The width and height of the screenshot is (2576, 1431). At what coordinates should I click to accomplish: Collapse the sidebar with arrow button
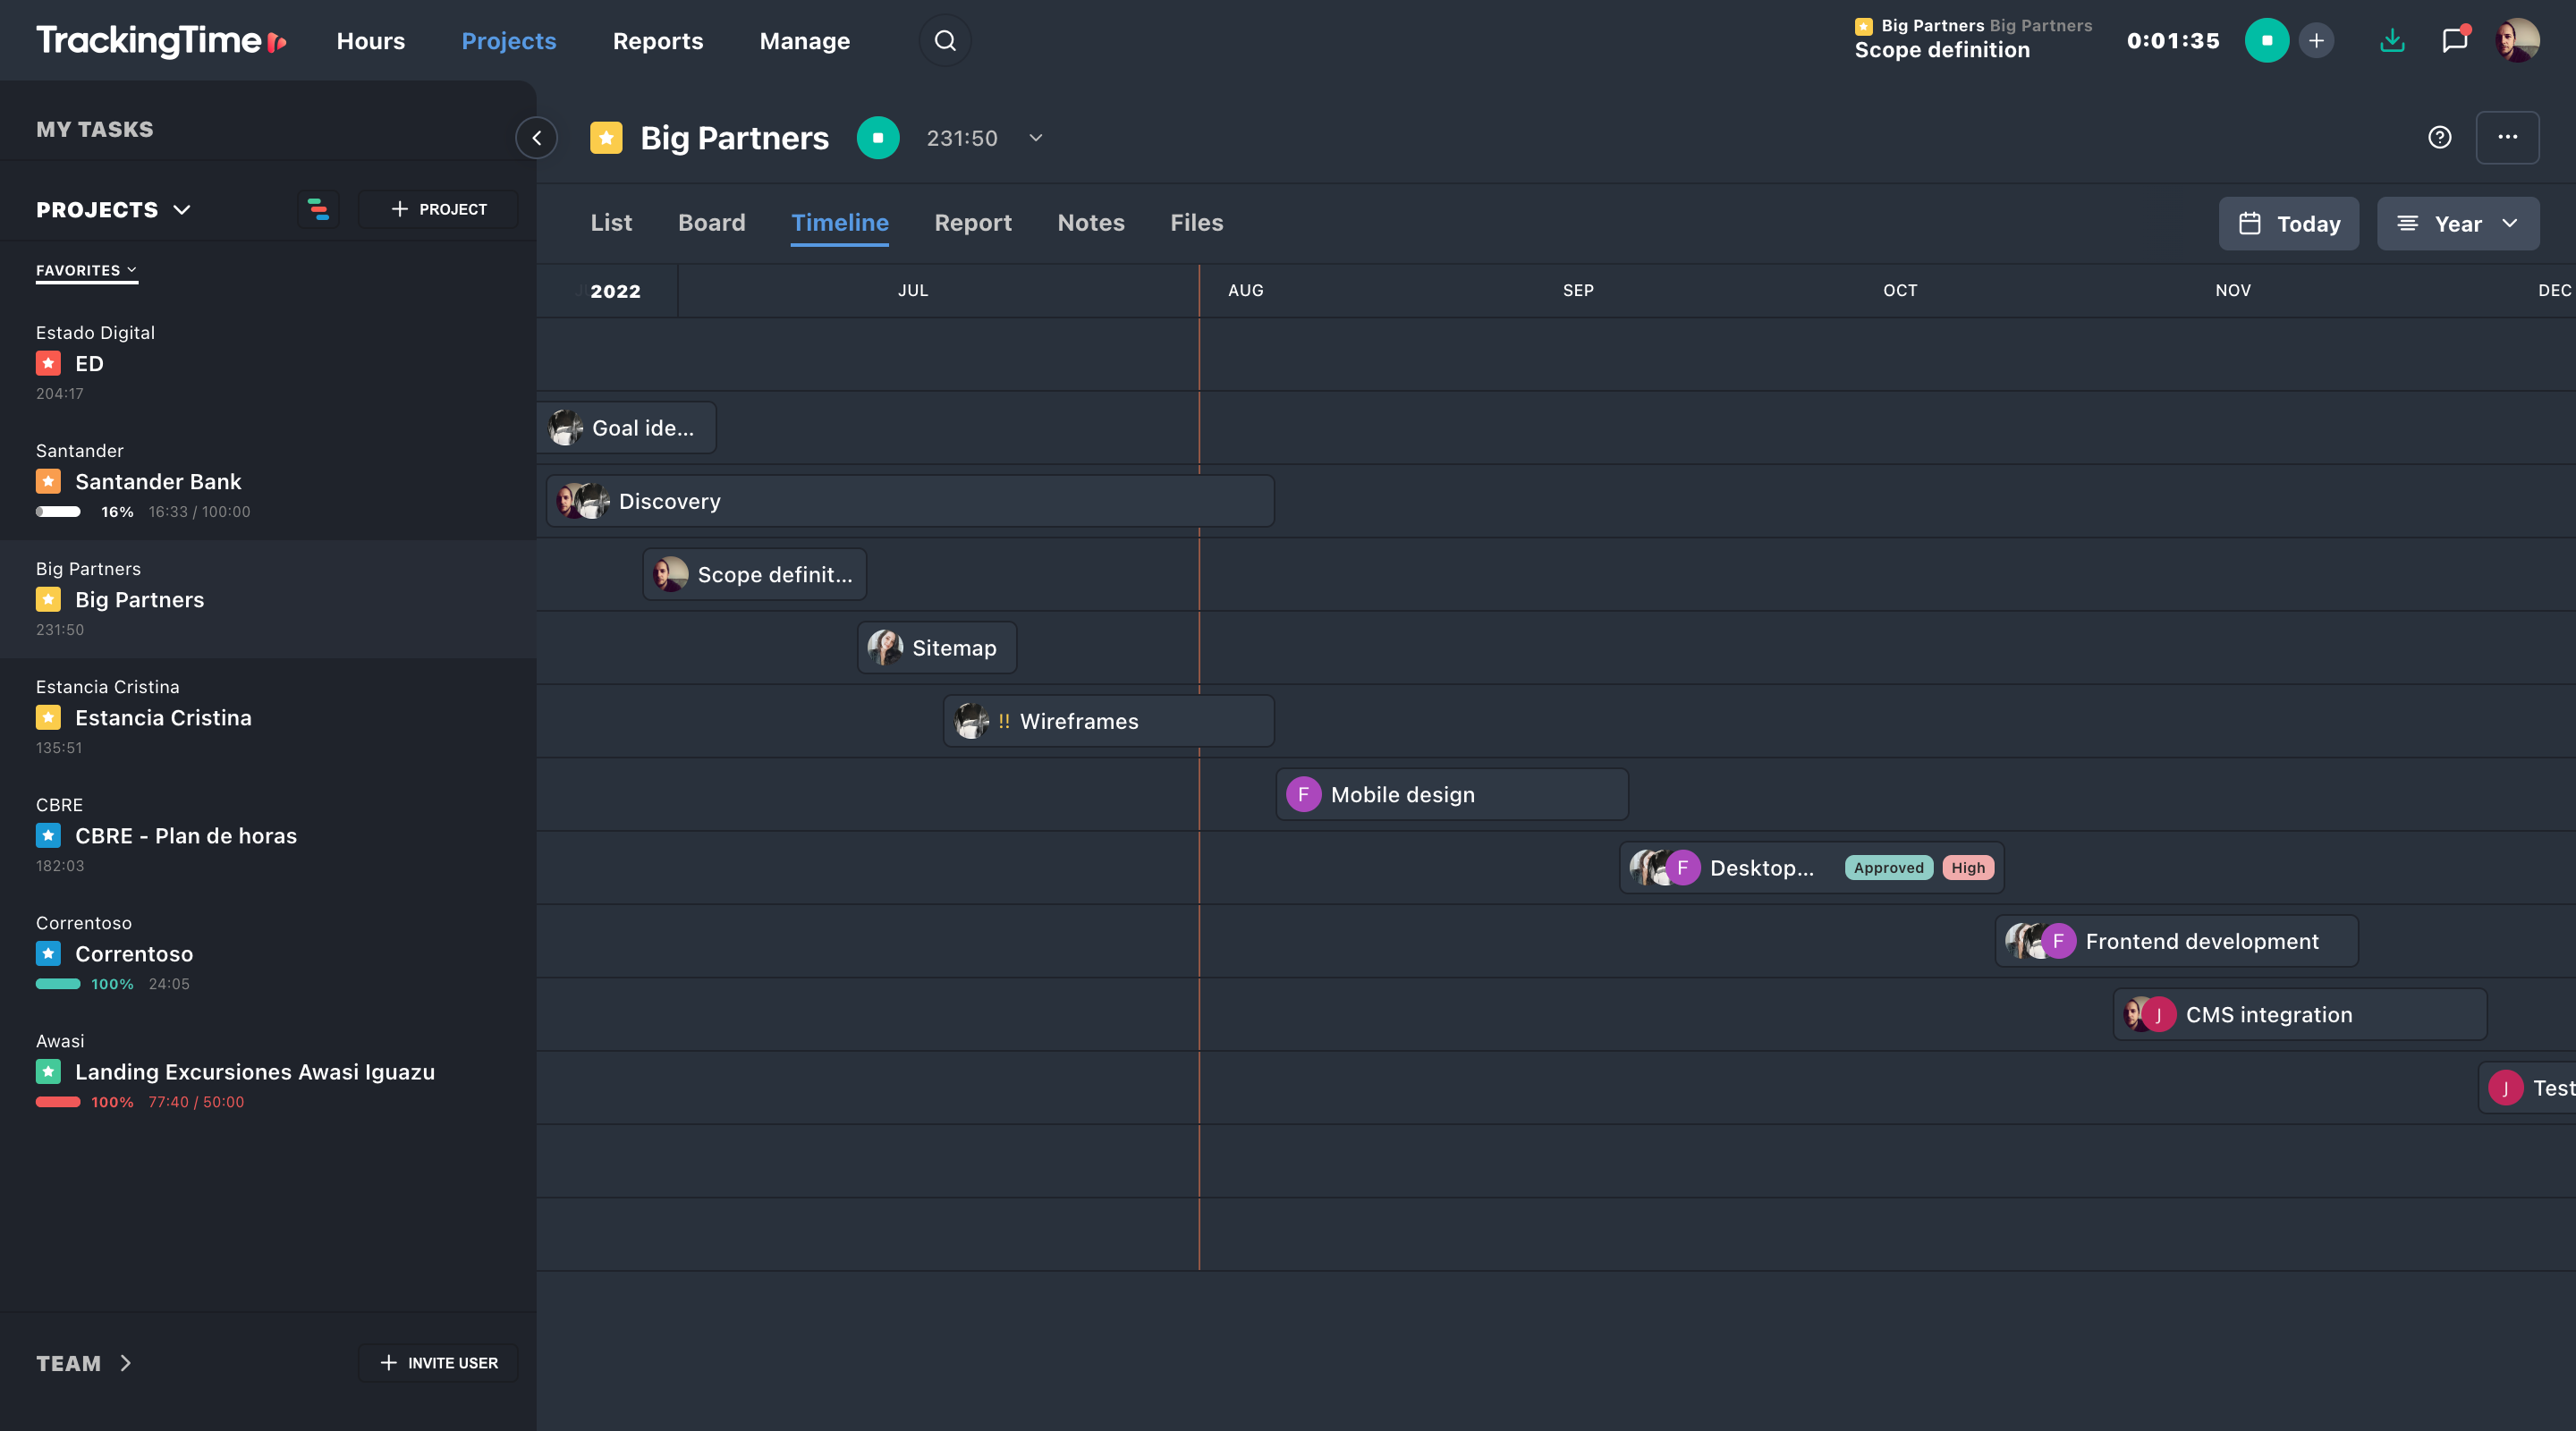coord(536,138)
